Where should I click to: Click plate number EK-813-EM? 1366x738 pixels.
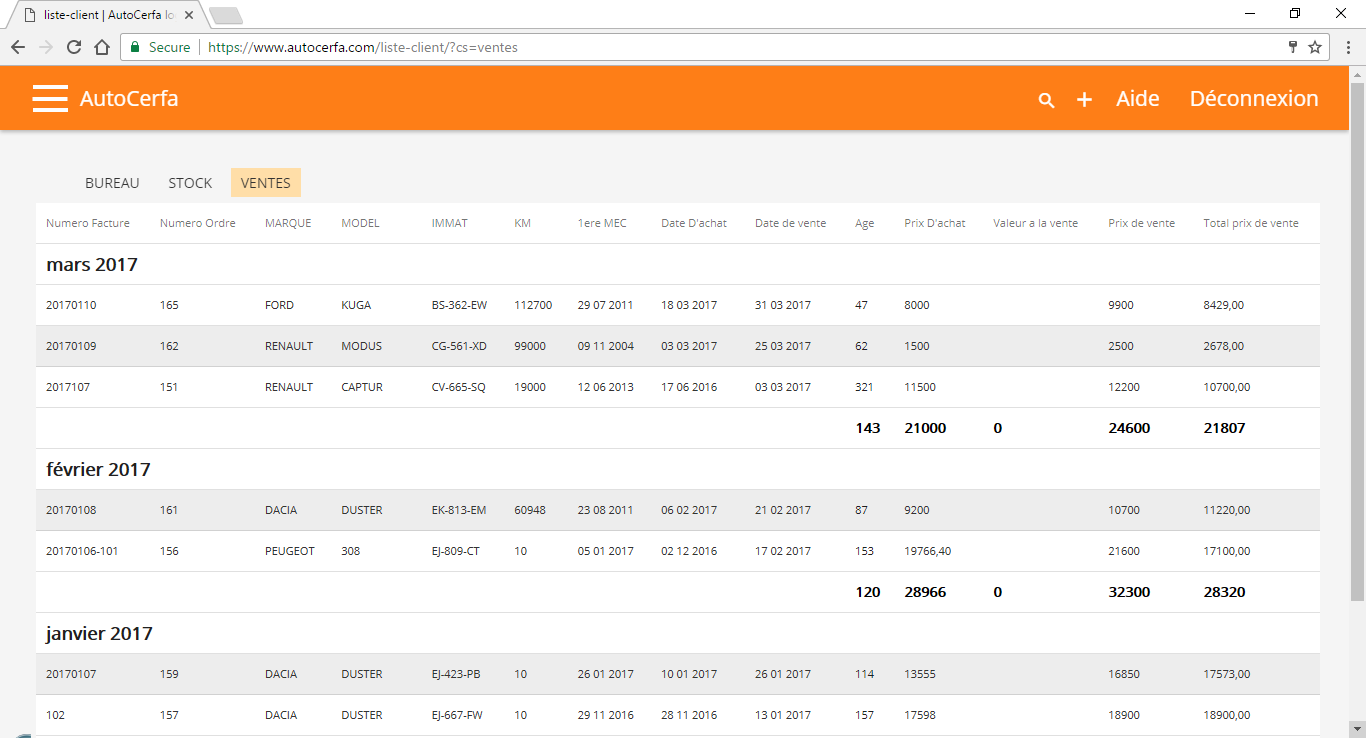tap(459, 510)
